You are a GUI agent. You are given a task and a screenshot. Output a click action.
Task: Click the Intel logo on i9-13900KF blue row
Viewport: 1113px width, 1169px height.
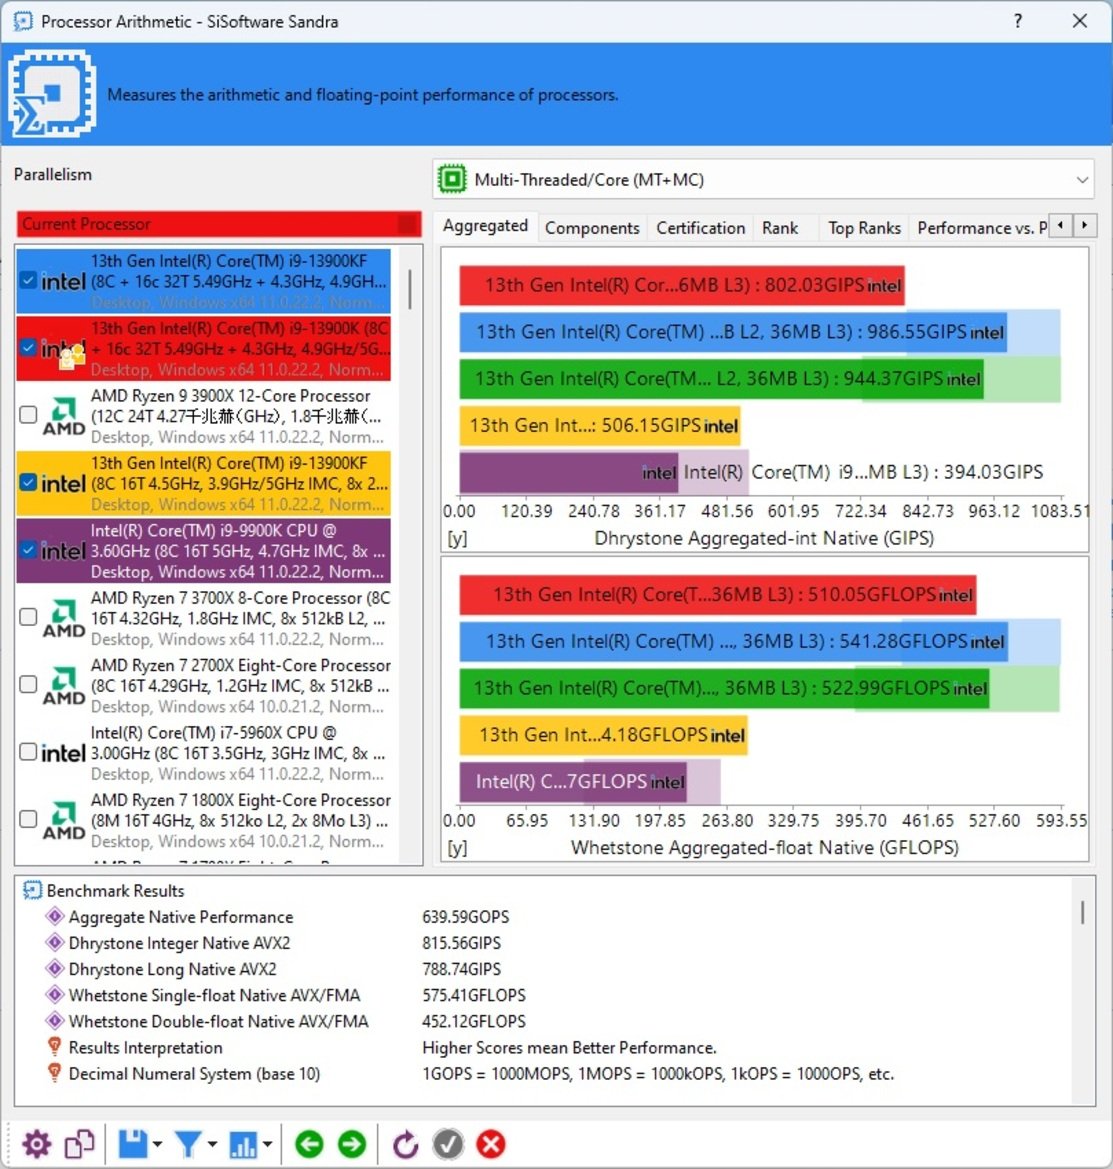click(63, 281)
